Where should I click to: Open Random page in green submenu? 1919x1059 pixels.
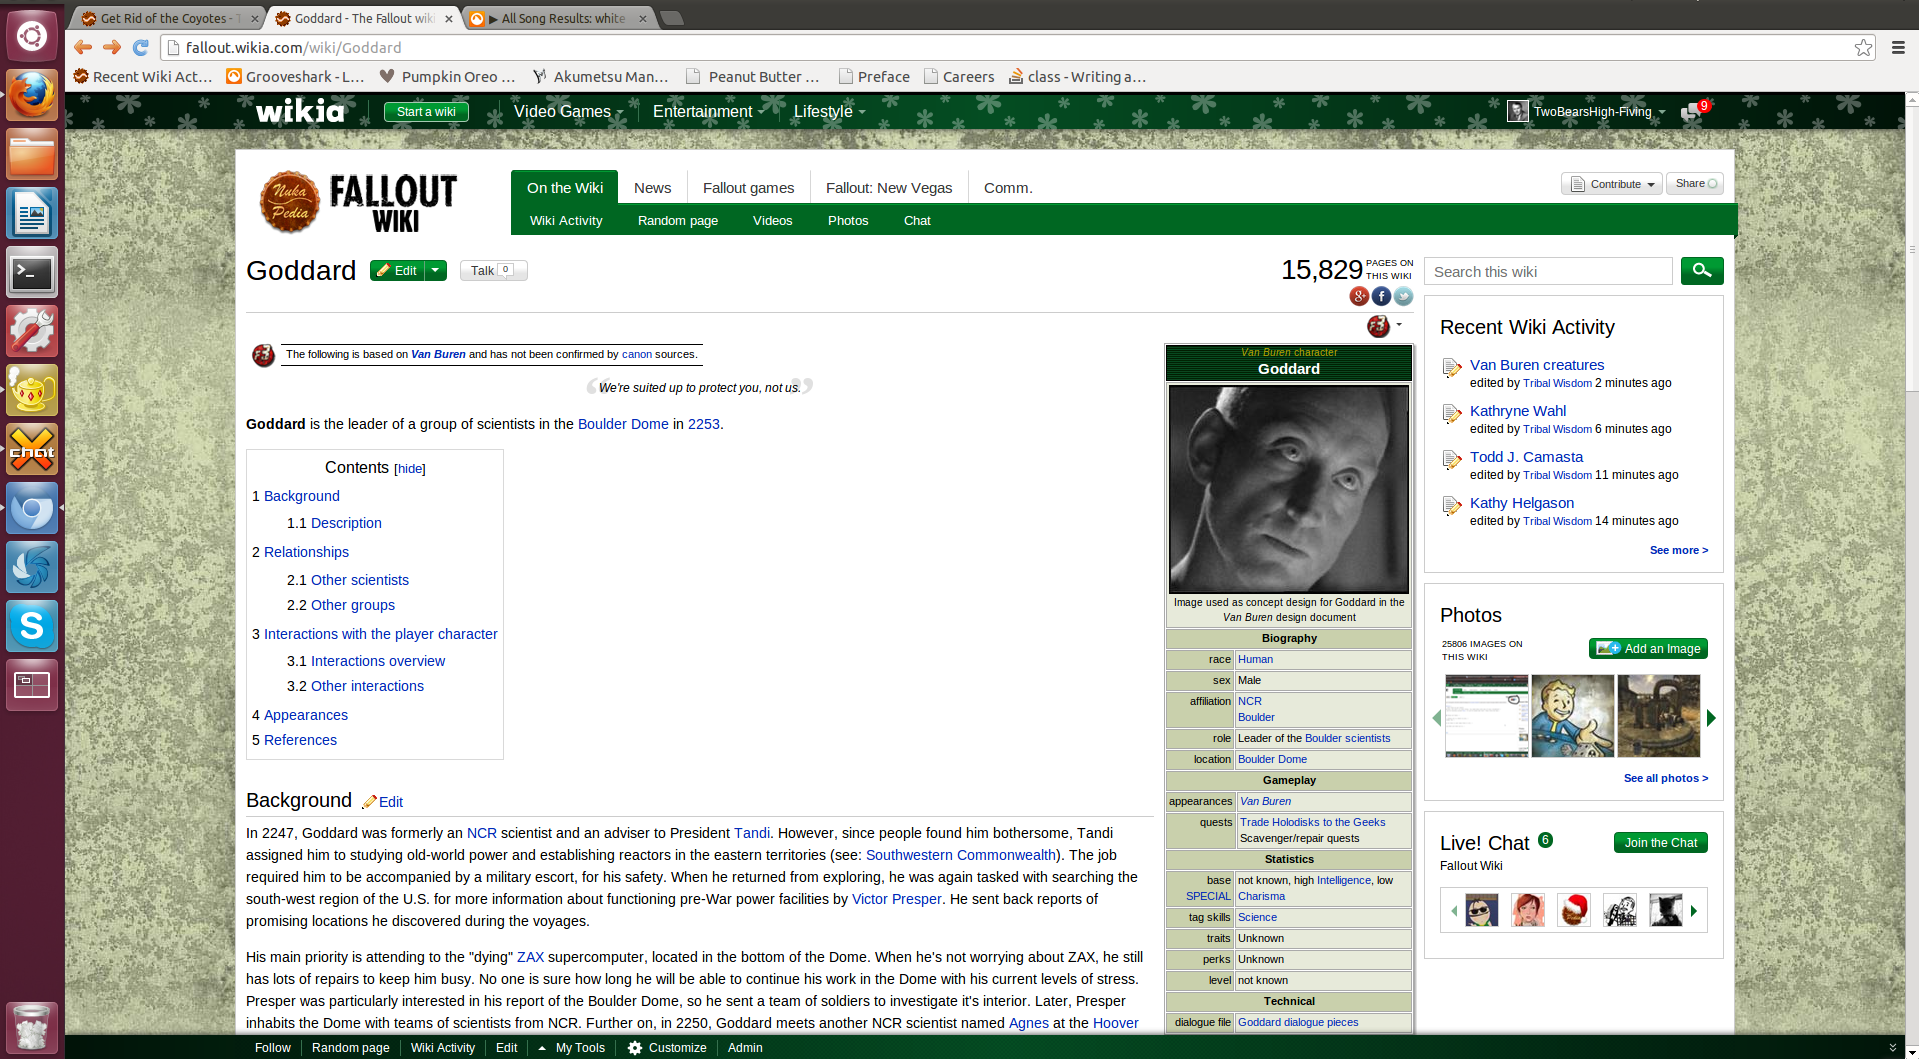click(678, 220)
